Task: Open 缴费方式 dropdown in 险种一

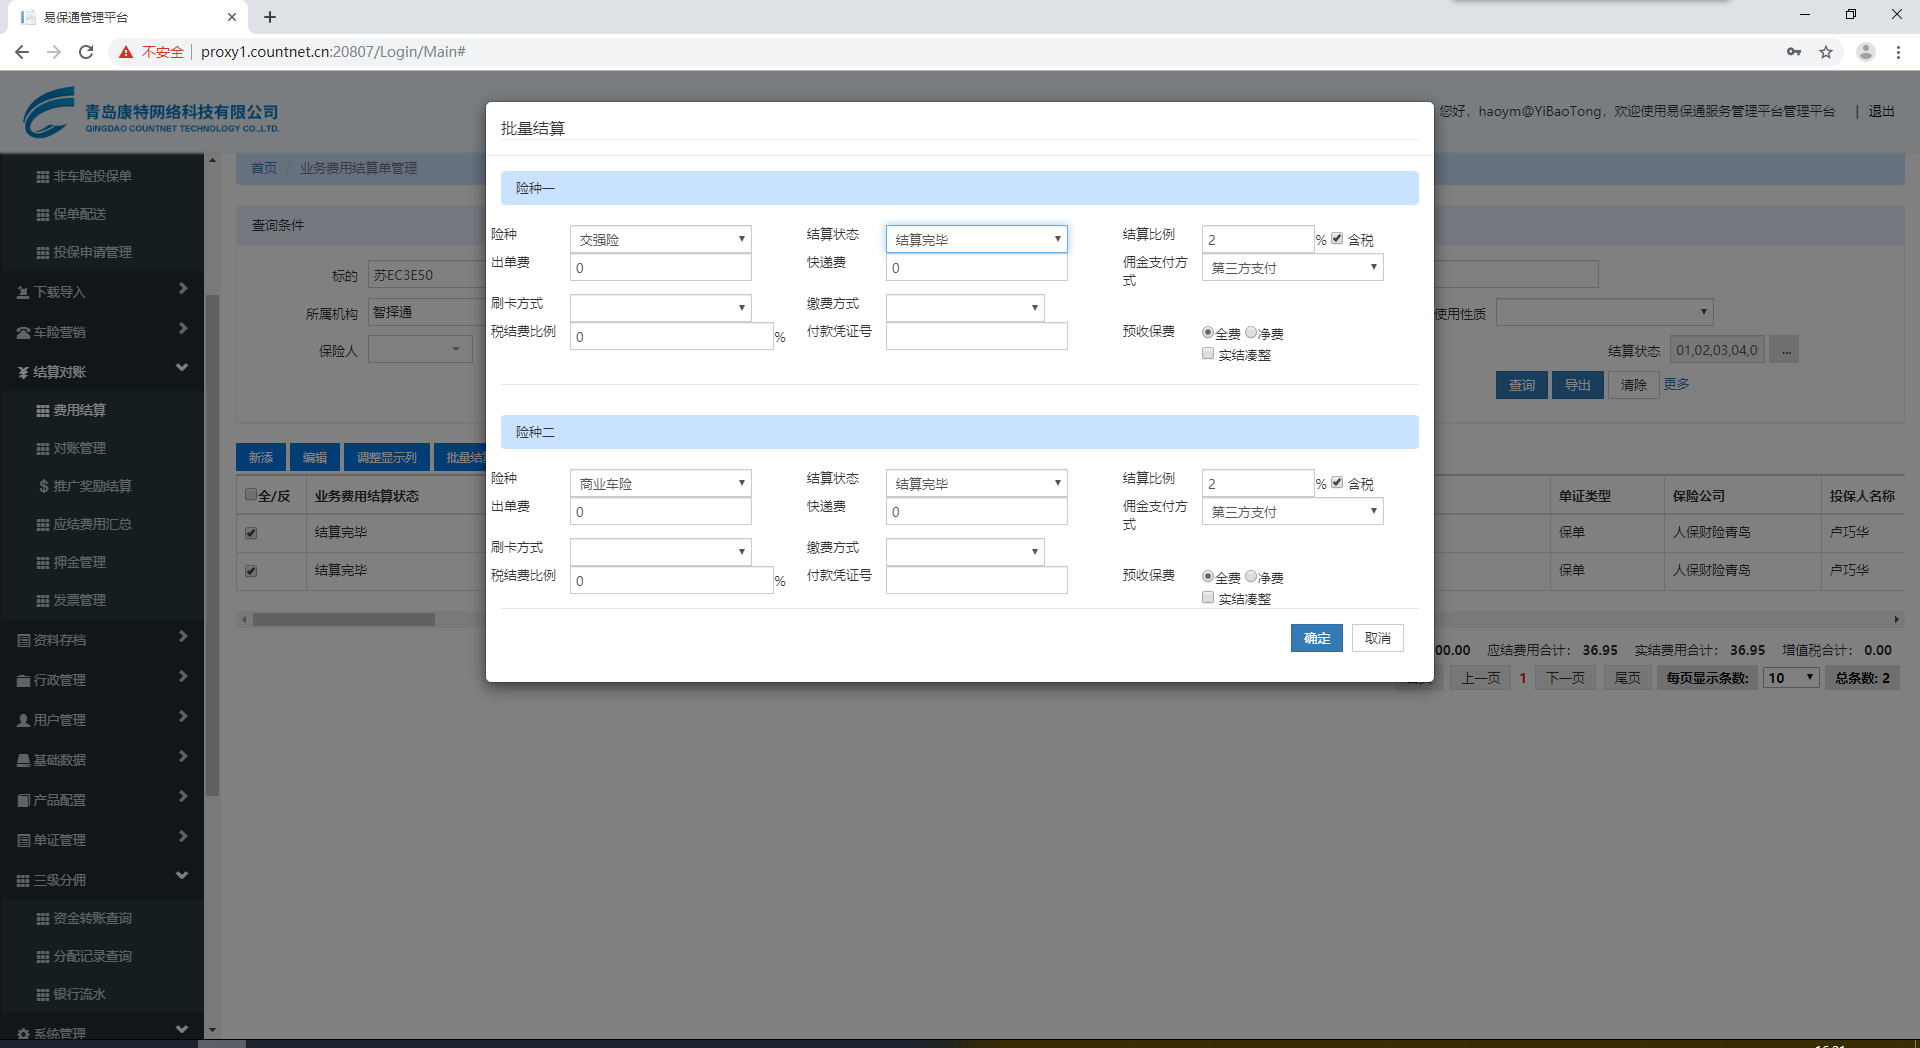Action: (x=965, y=307)
